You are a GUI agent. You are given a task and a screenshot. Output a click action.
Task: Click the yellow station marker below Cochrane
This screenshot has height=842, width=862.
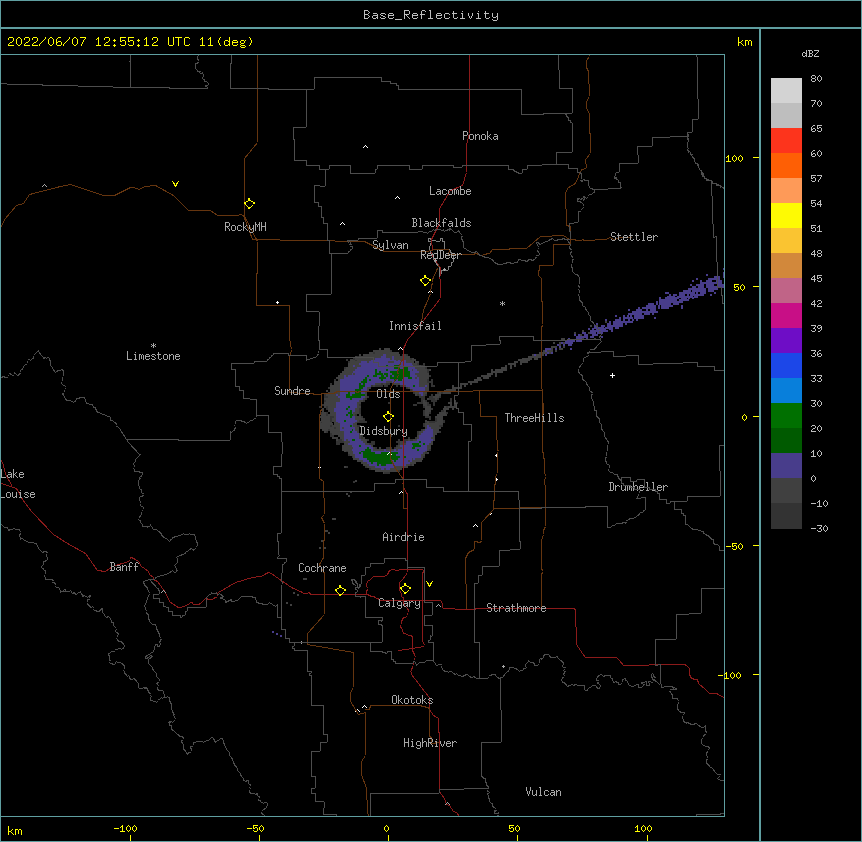340,590
